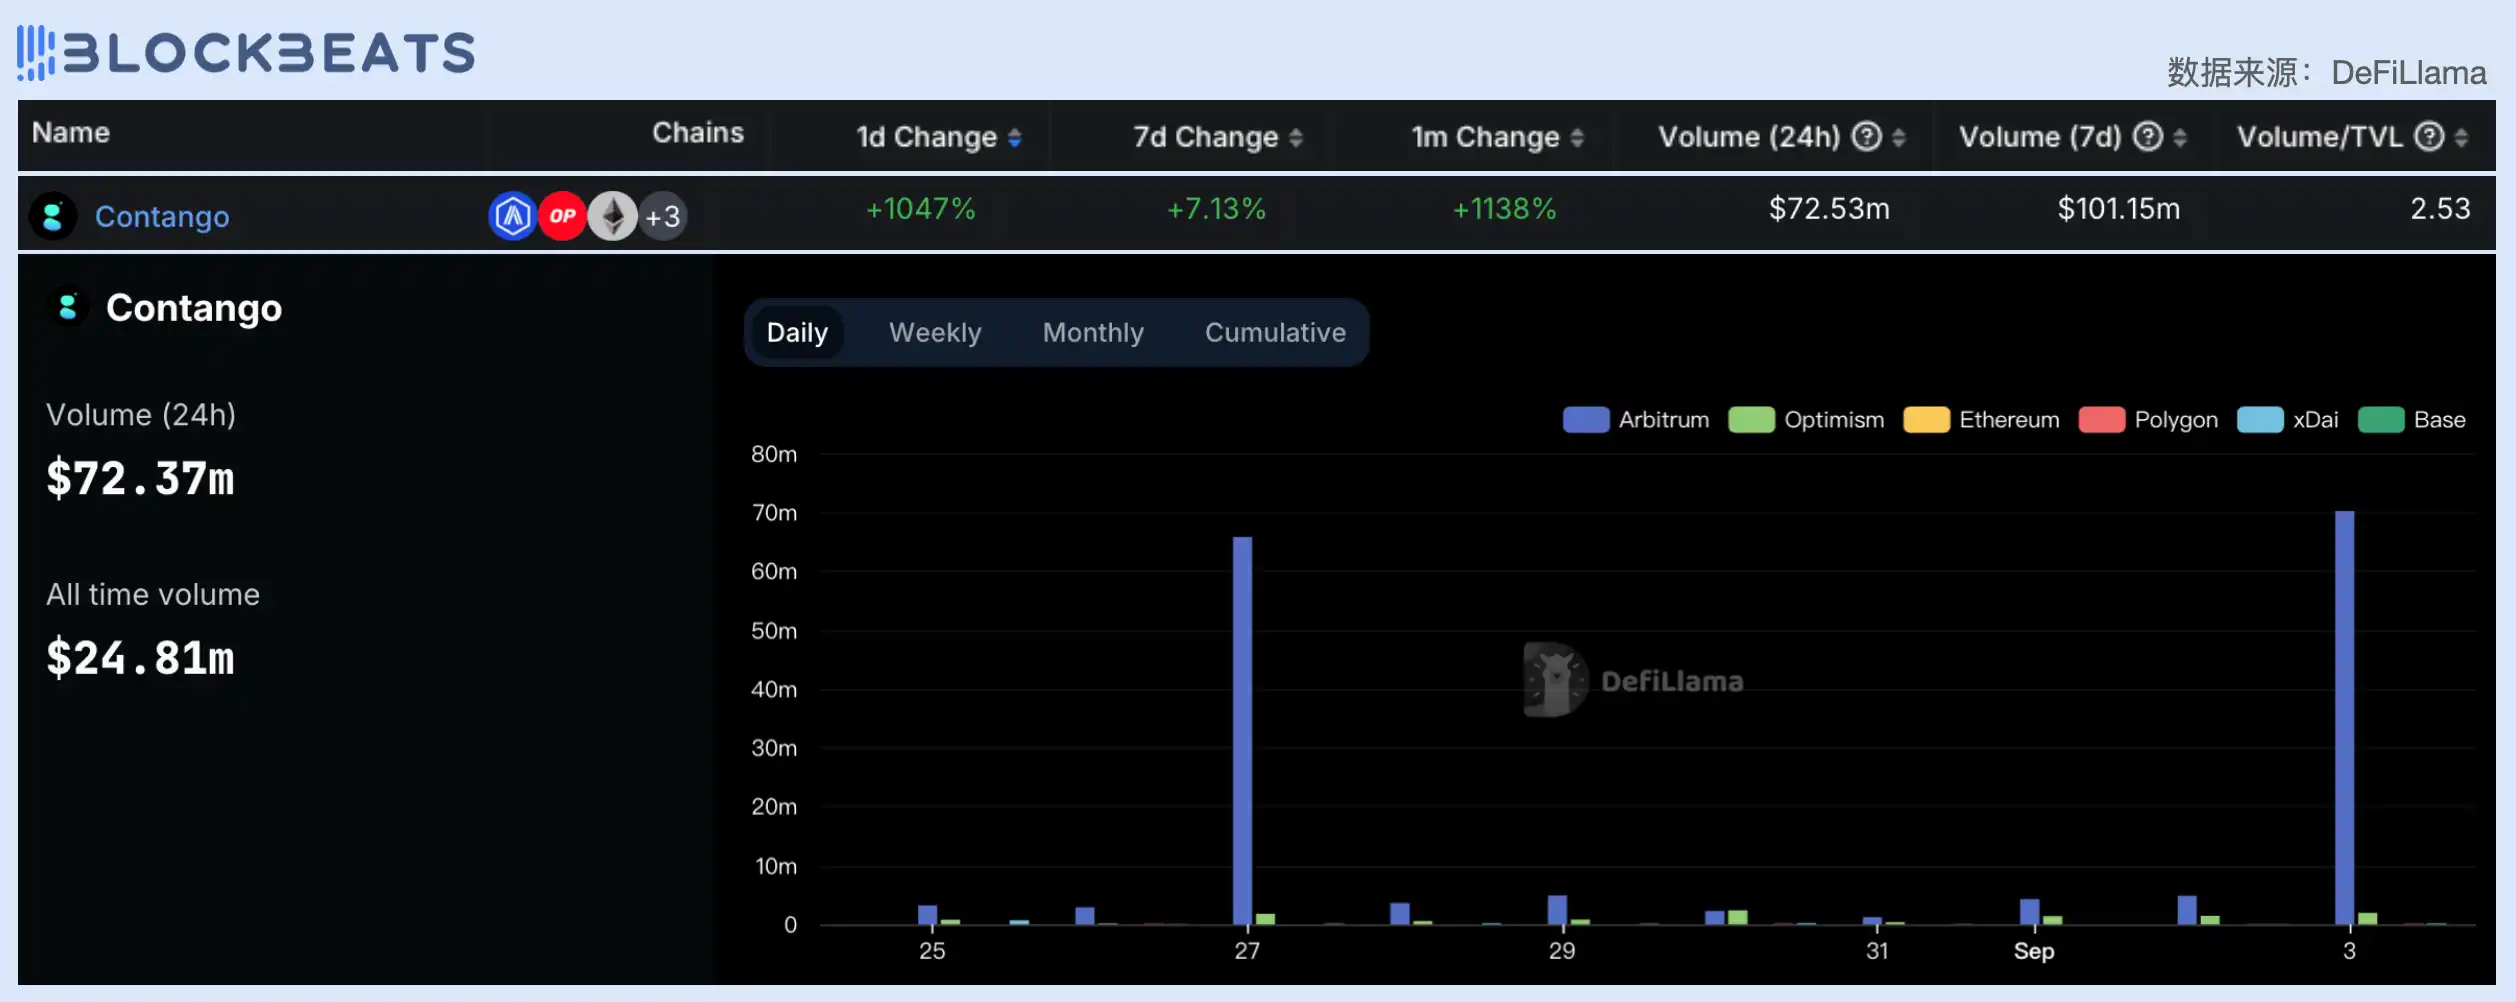Click the +3 more chains badge
This screenshot has height=1002, width=2516.
663,216
